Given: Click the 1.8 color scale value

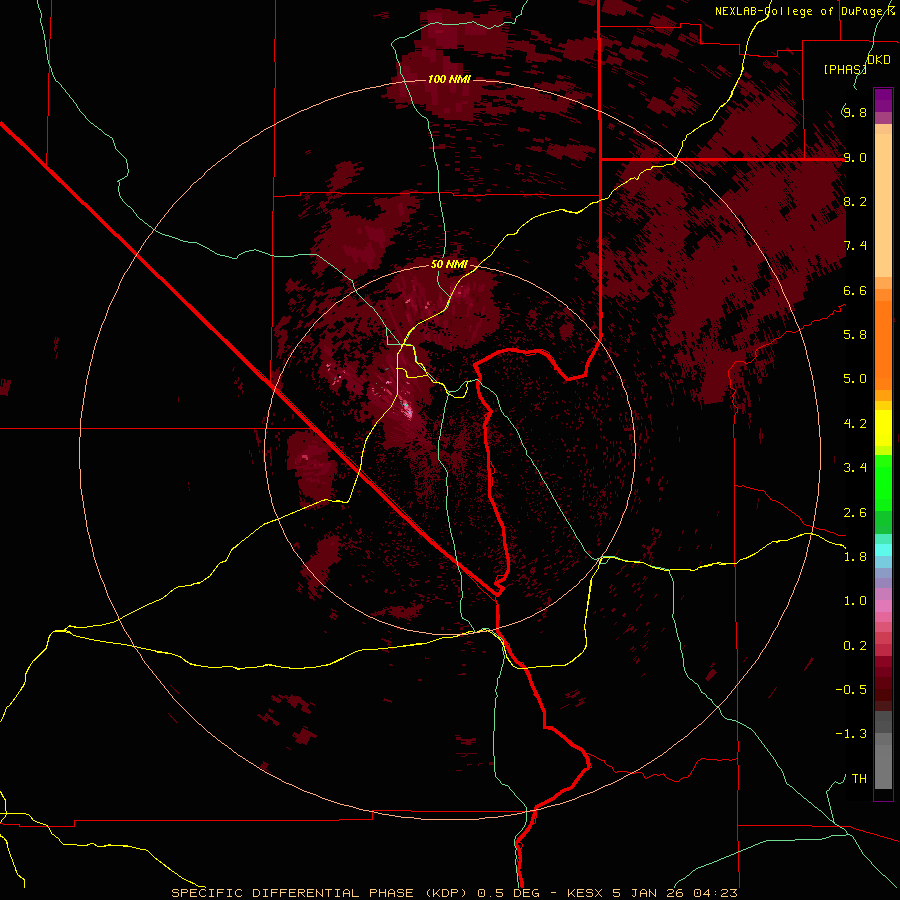Looking at the screenshot, I should click(855, 557).
